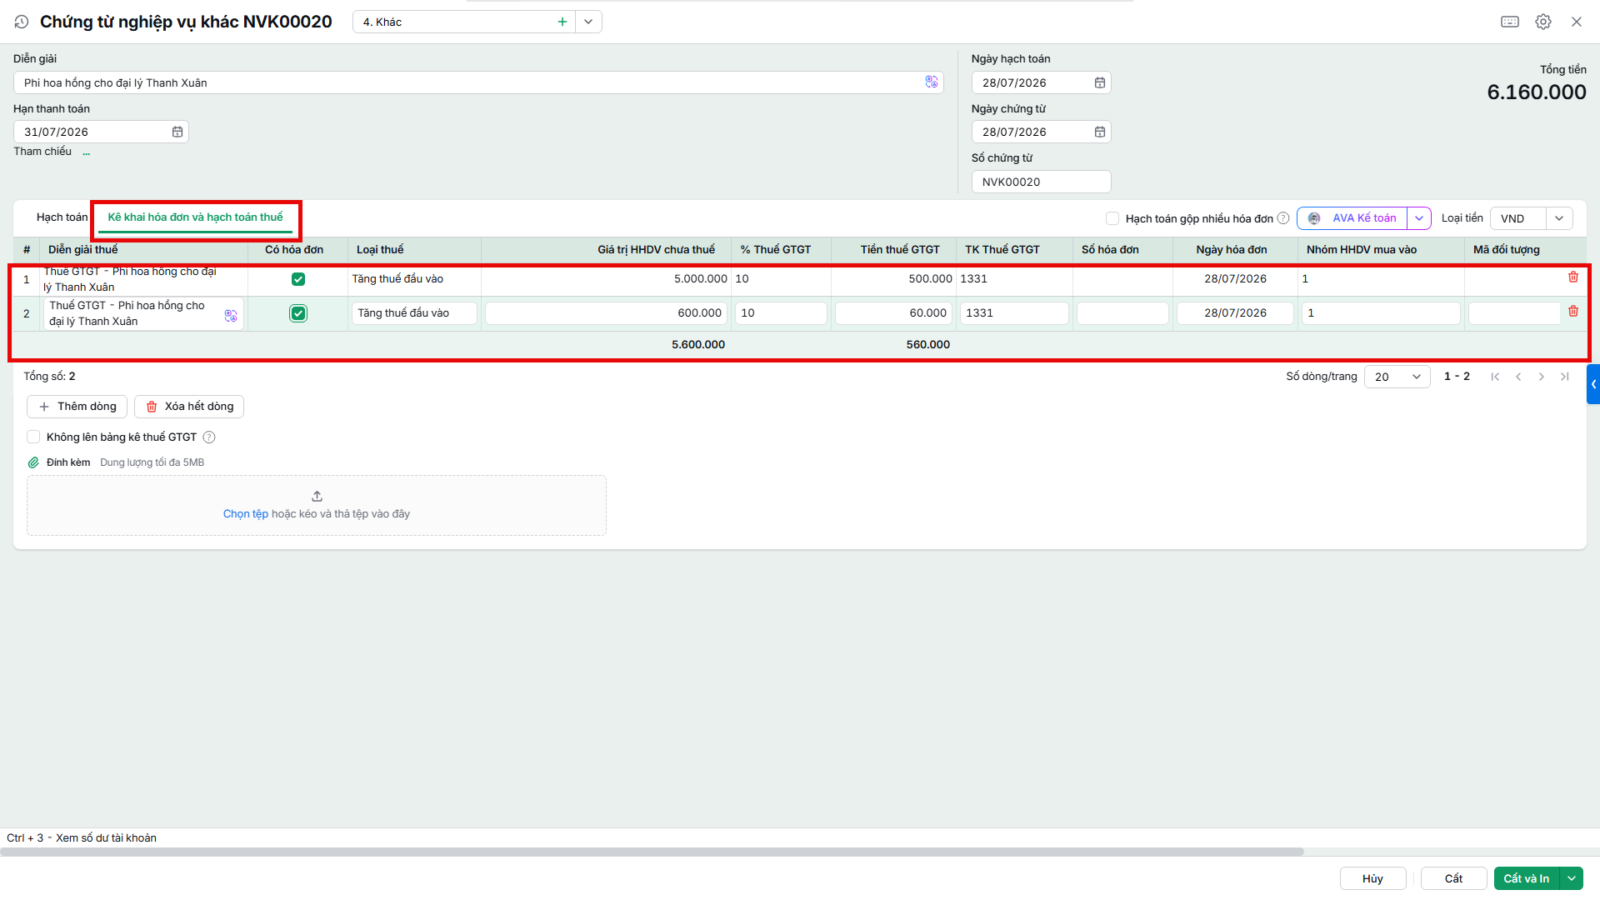Close the voucher form with the X icon
Image resolution: width=1600 pixels, height=900 pixels.
click(1576, 22)
